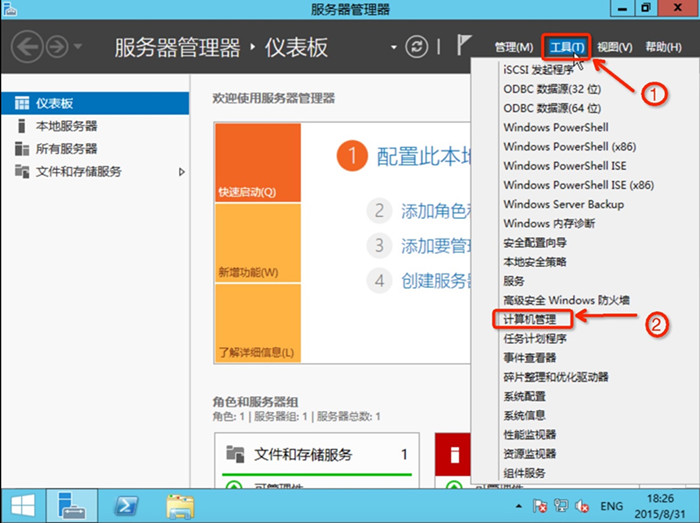Expand dropdown arrow beside refresh icon
Image resolution: width=700 pixels, height=523 pixels.
[x=393, y=47]
